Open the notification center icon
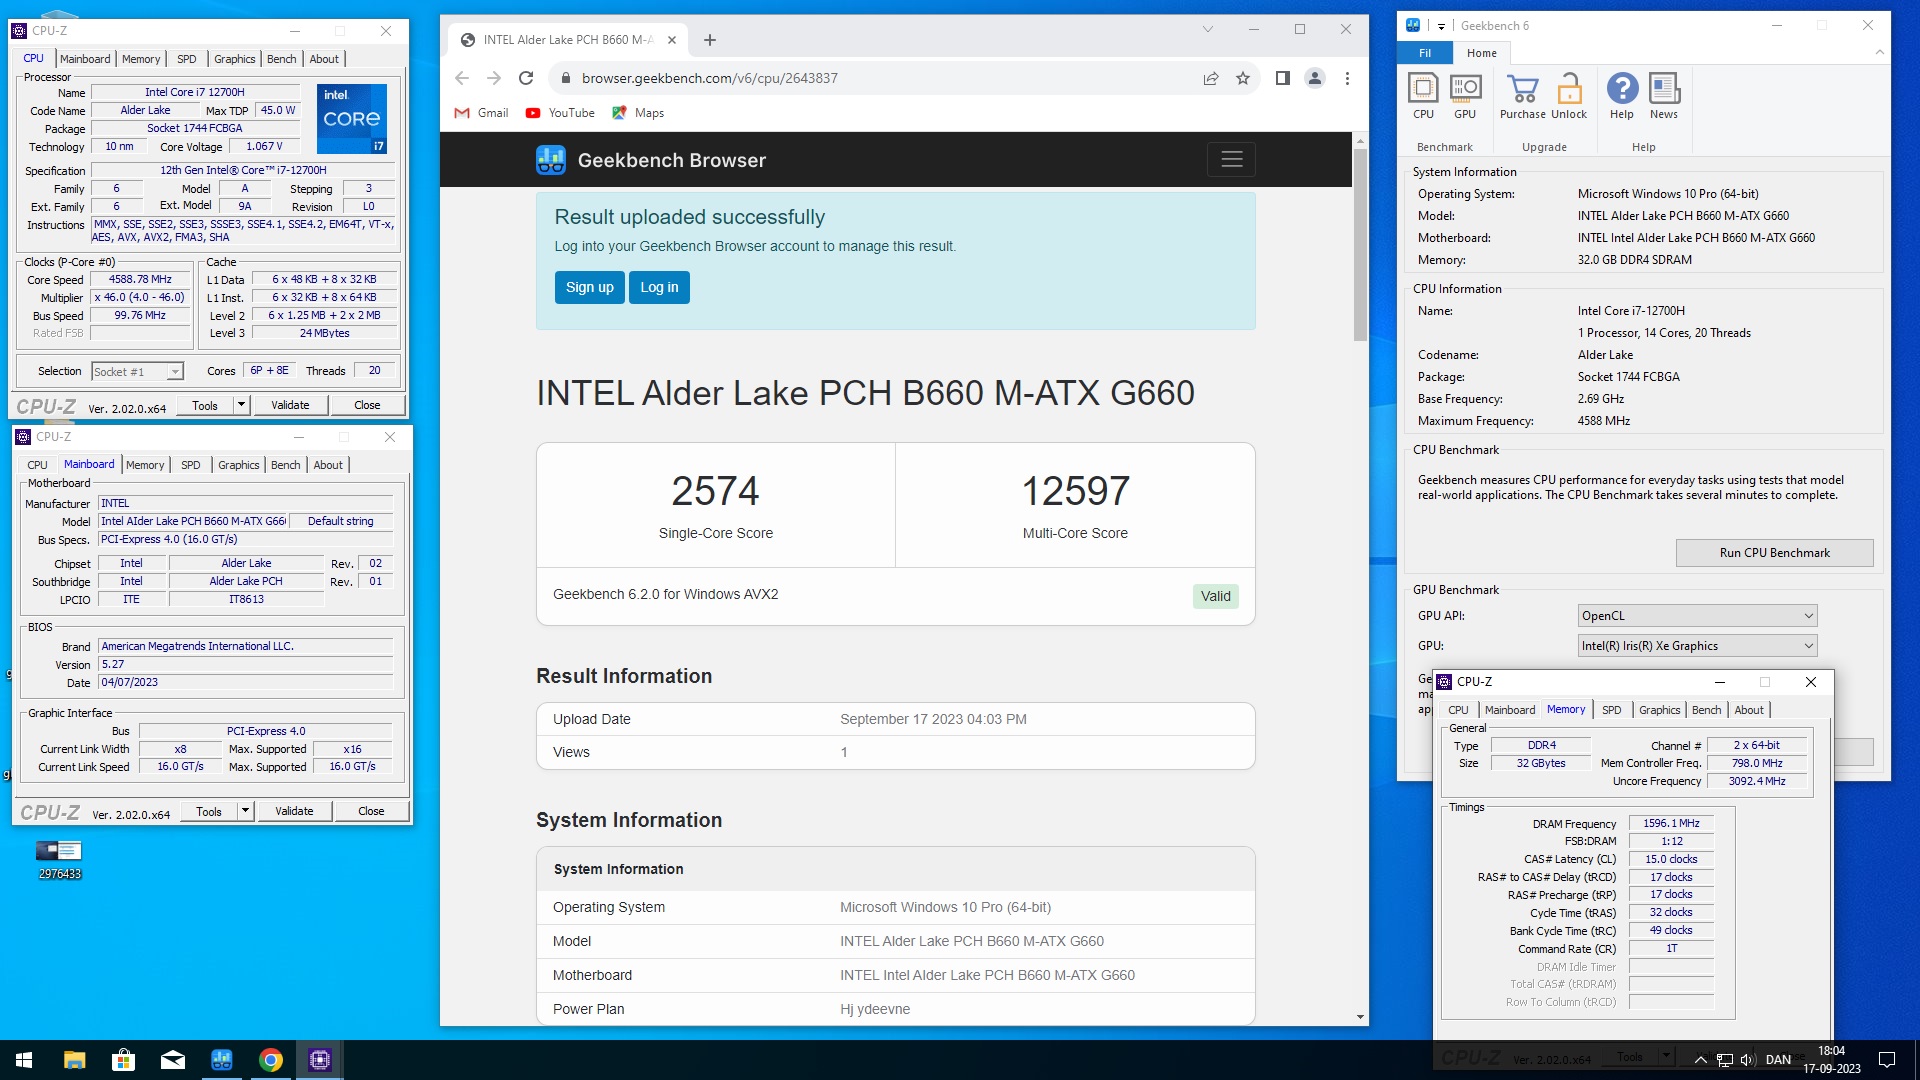 click(1887, 1060)
